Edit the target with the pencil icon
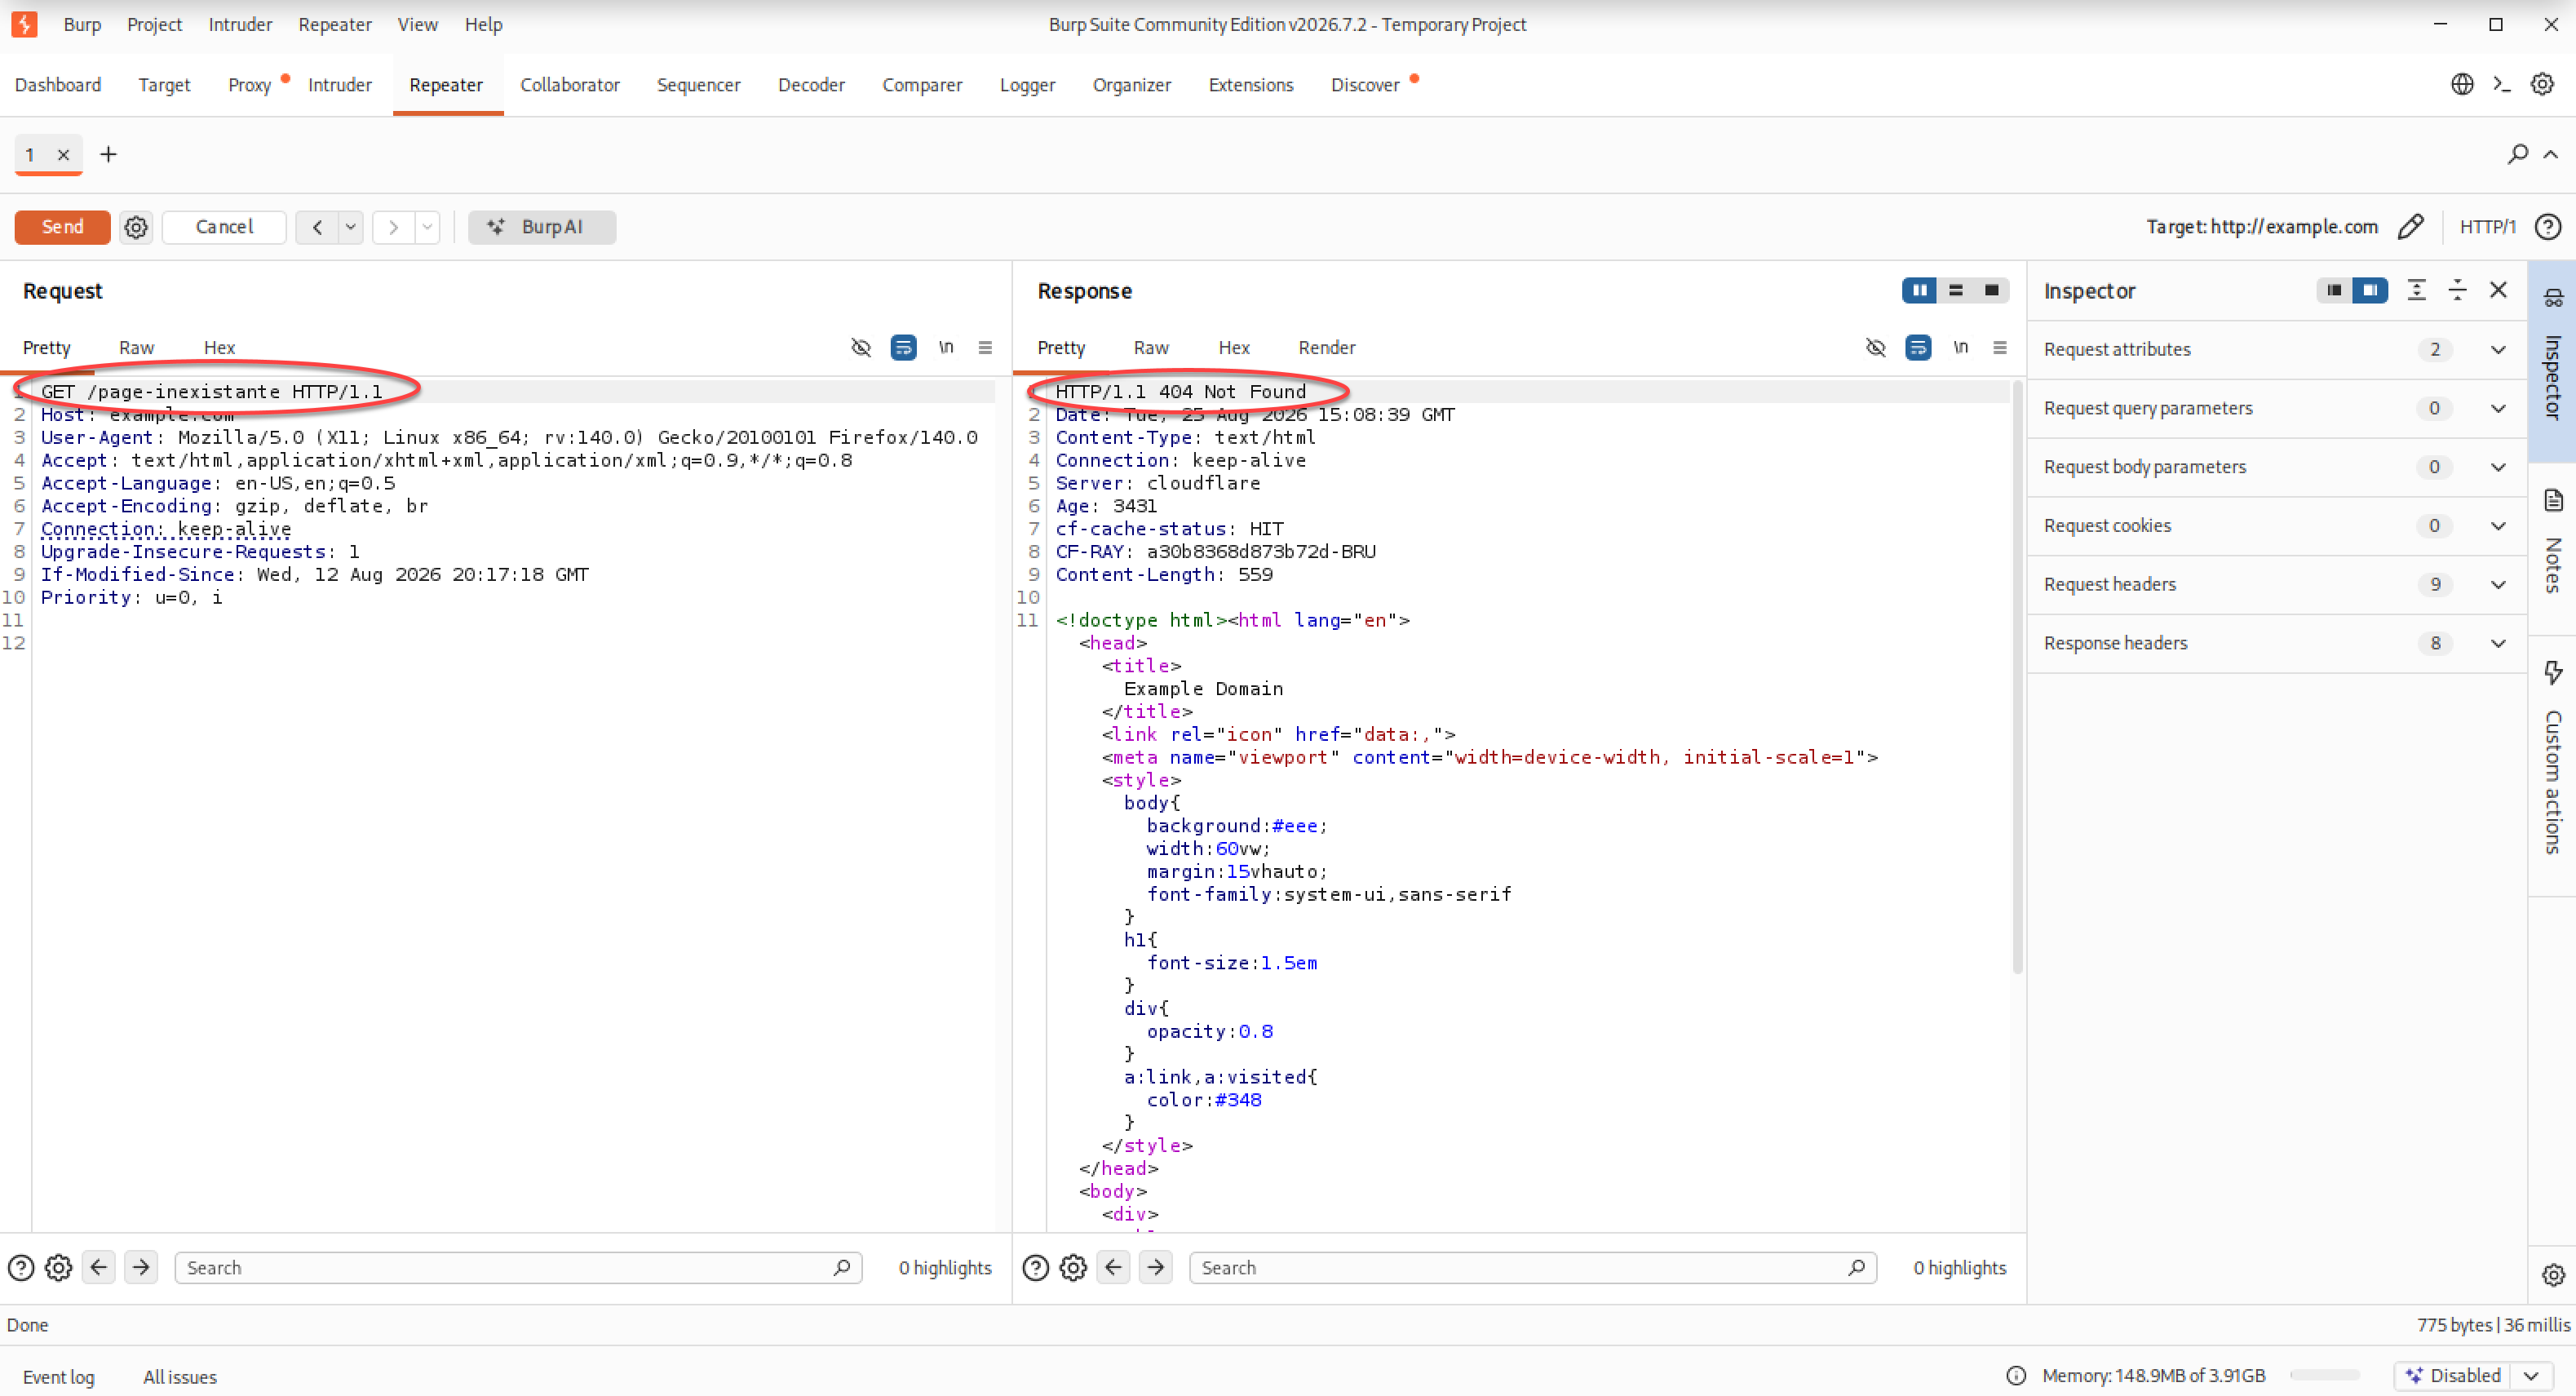 point(2411,227)
